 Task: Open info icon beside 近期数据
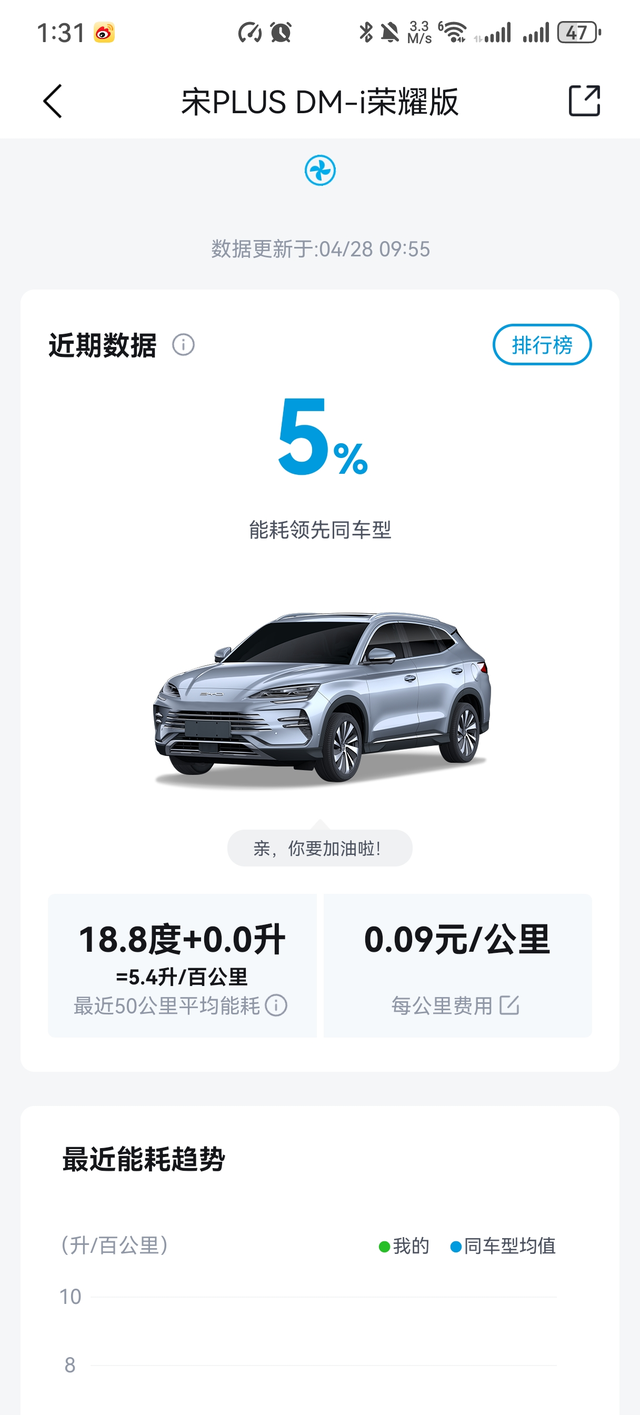click(x=183, y=345)
